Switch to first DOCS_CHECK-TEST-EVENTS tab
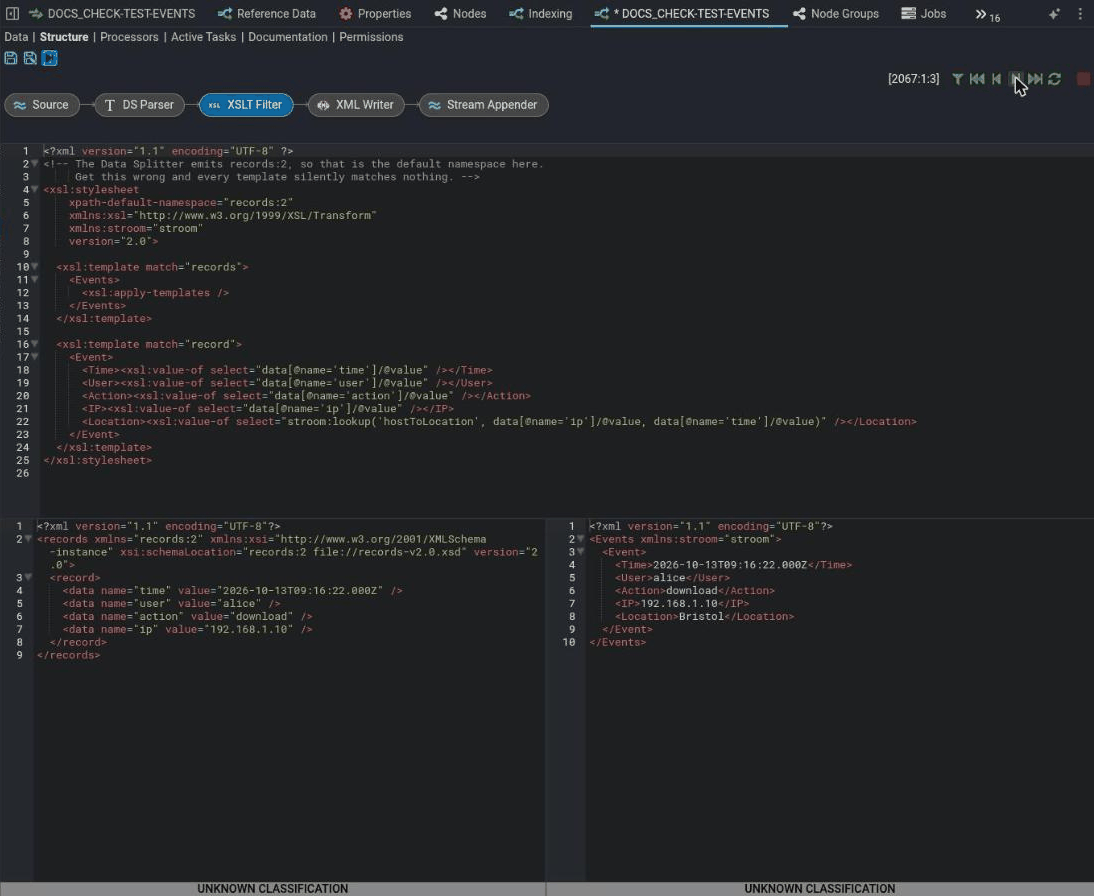Viewport: 1094px width, 896px height. pos(112,13)
